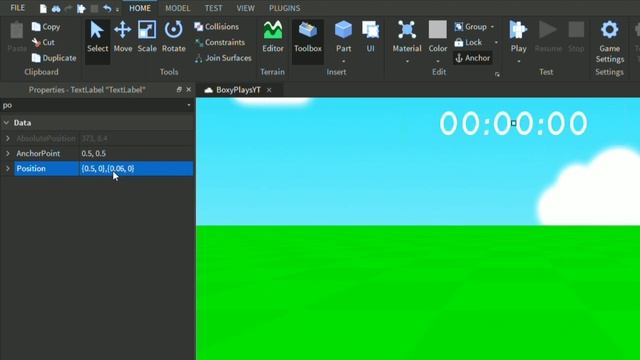Screen dimensions: 640x360
Task: Switch to the TEST tab
Action: (213, 8)
